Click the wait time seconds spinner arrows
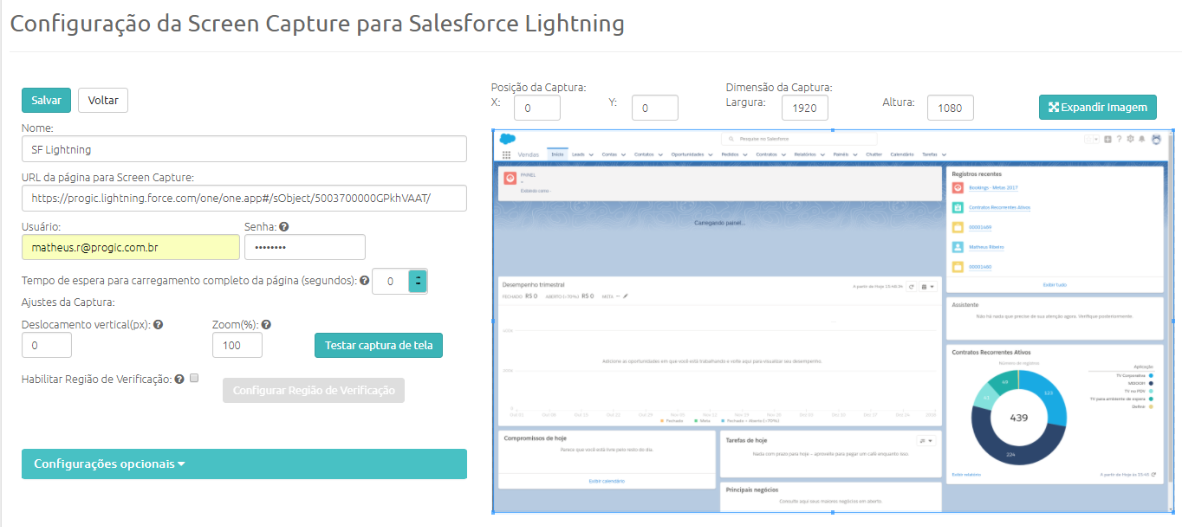1182x527 pixels. coord(418,281)
